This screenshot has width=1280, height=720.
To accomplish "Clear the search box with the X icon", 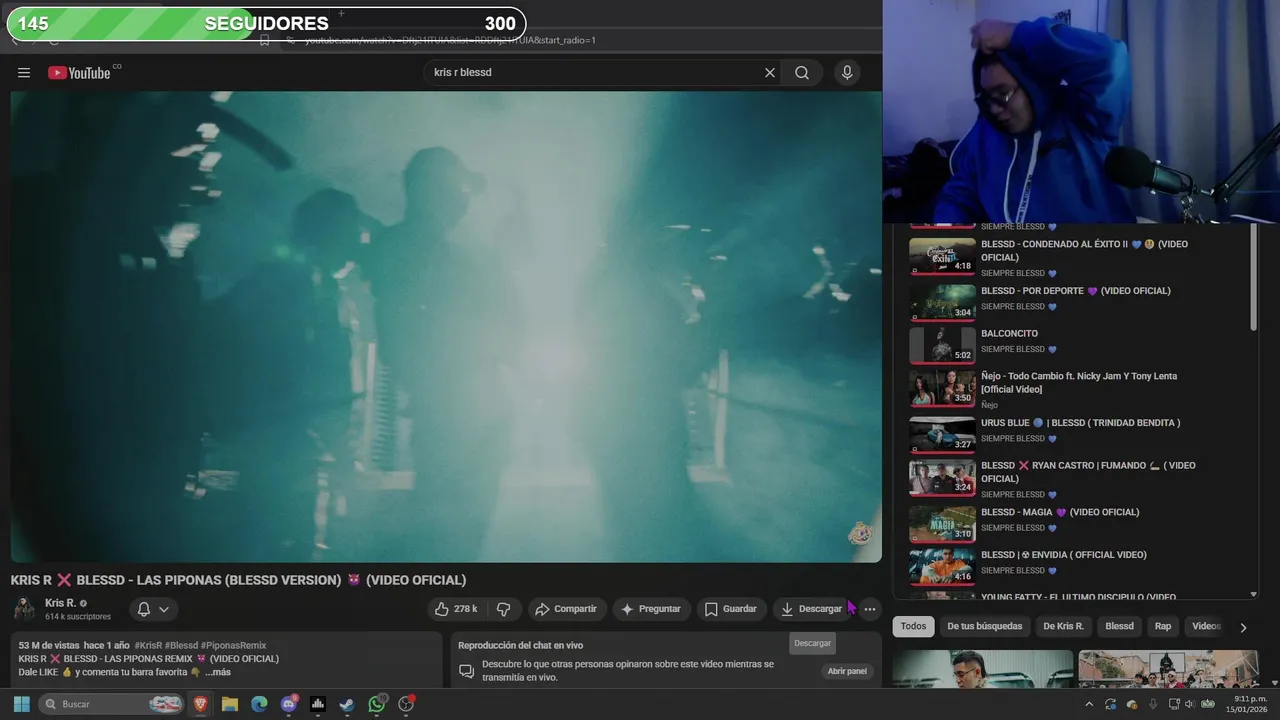I will coord(770,72).
